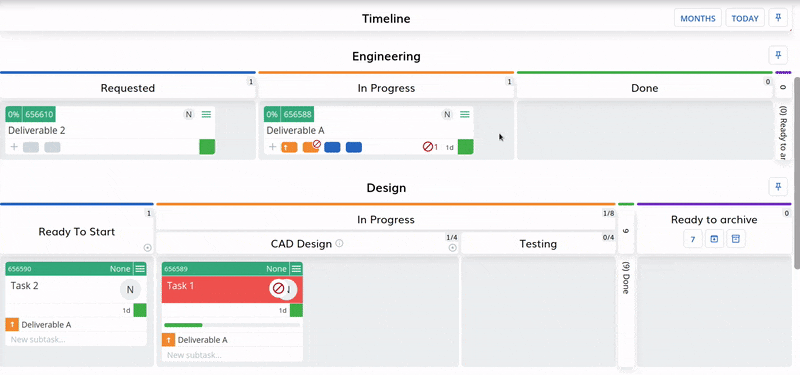Click the Engineering Done column header
Screen dimensions: 800x375
coord(645,88)
